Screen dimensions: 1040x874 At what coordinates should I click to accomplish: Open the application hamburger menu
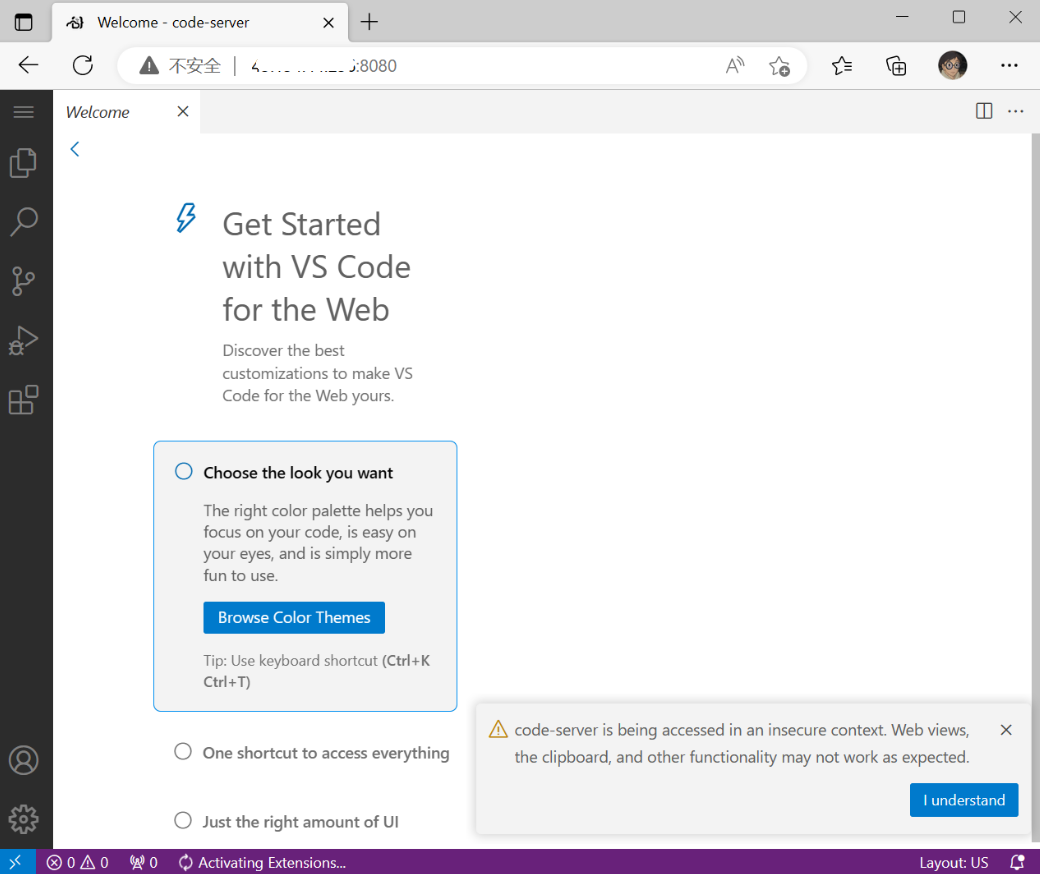[24, 111]
